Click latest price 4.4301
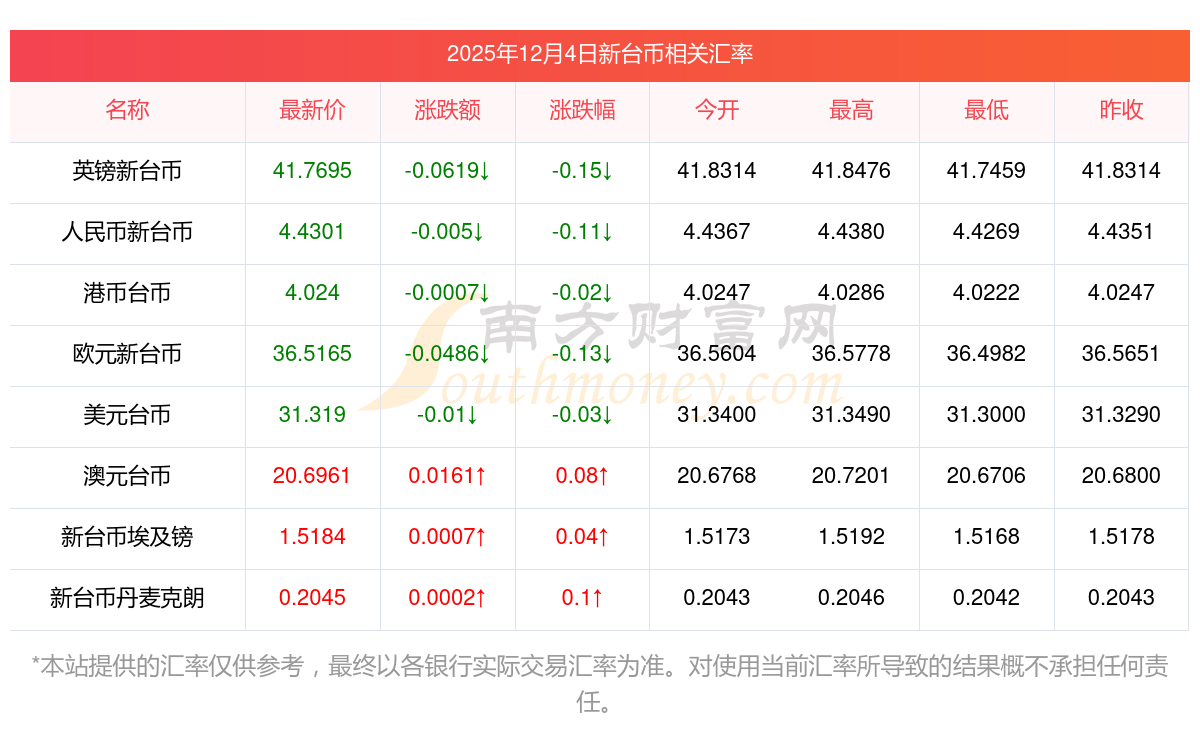1200x733 pixels. click(312, 232)
